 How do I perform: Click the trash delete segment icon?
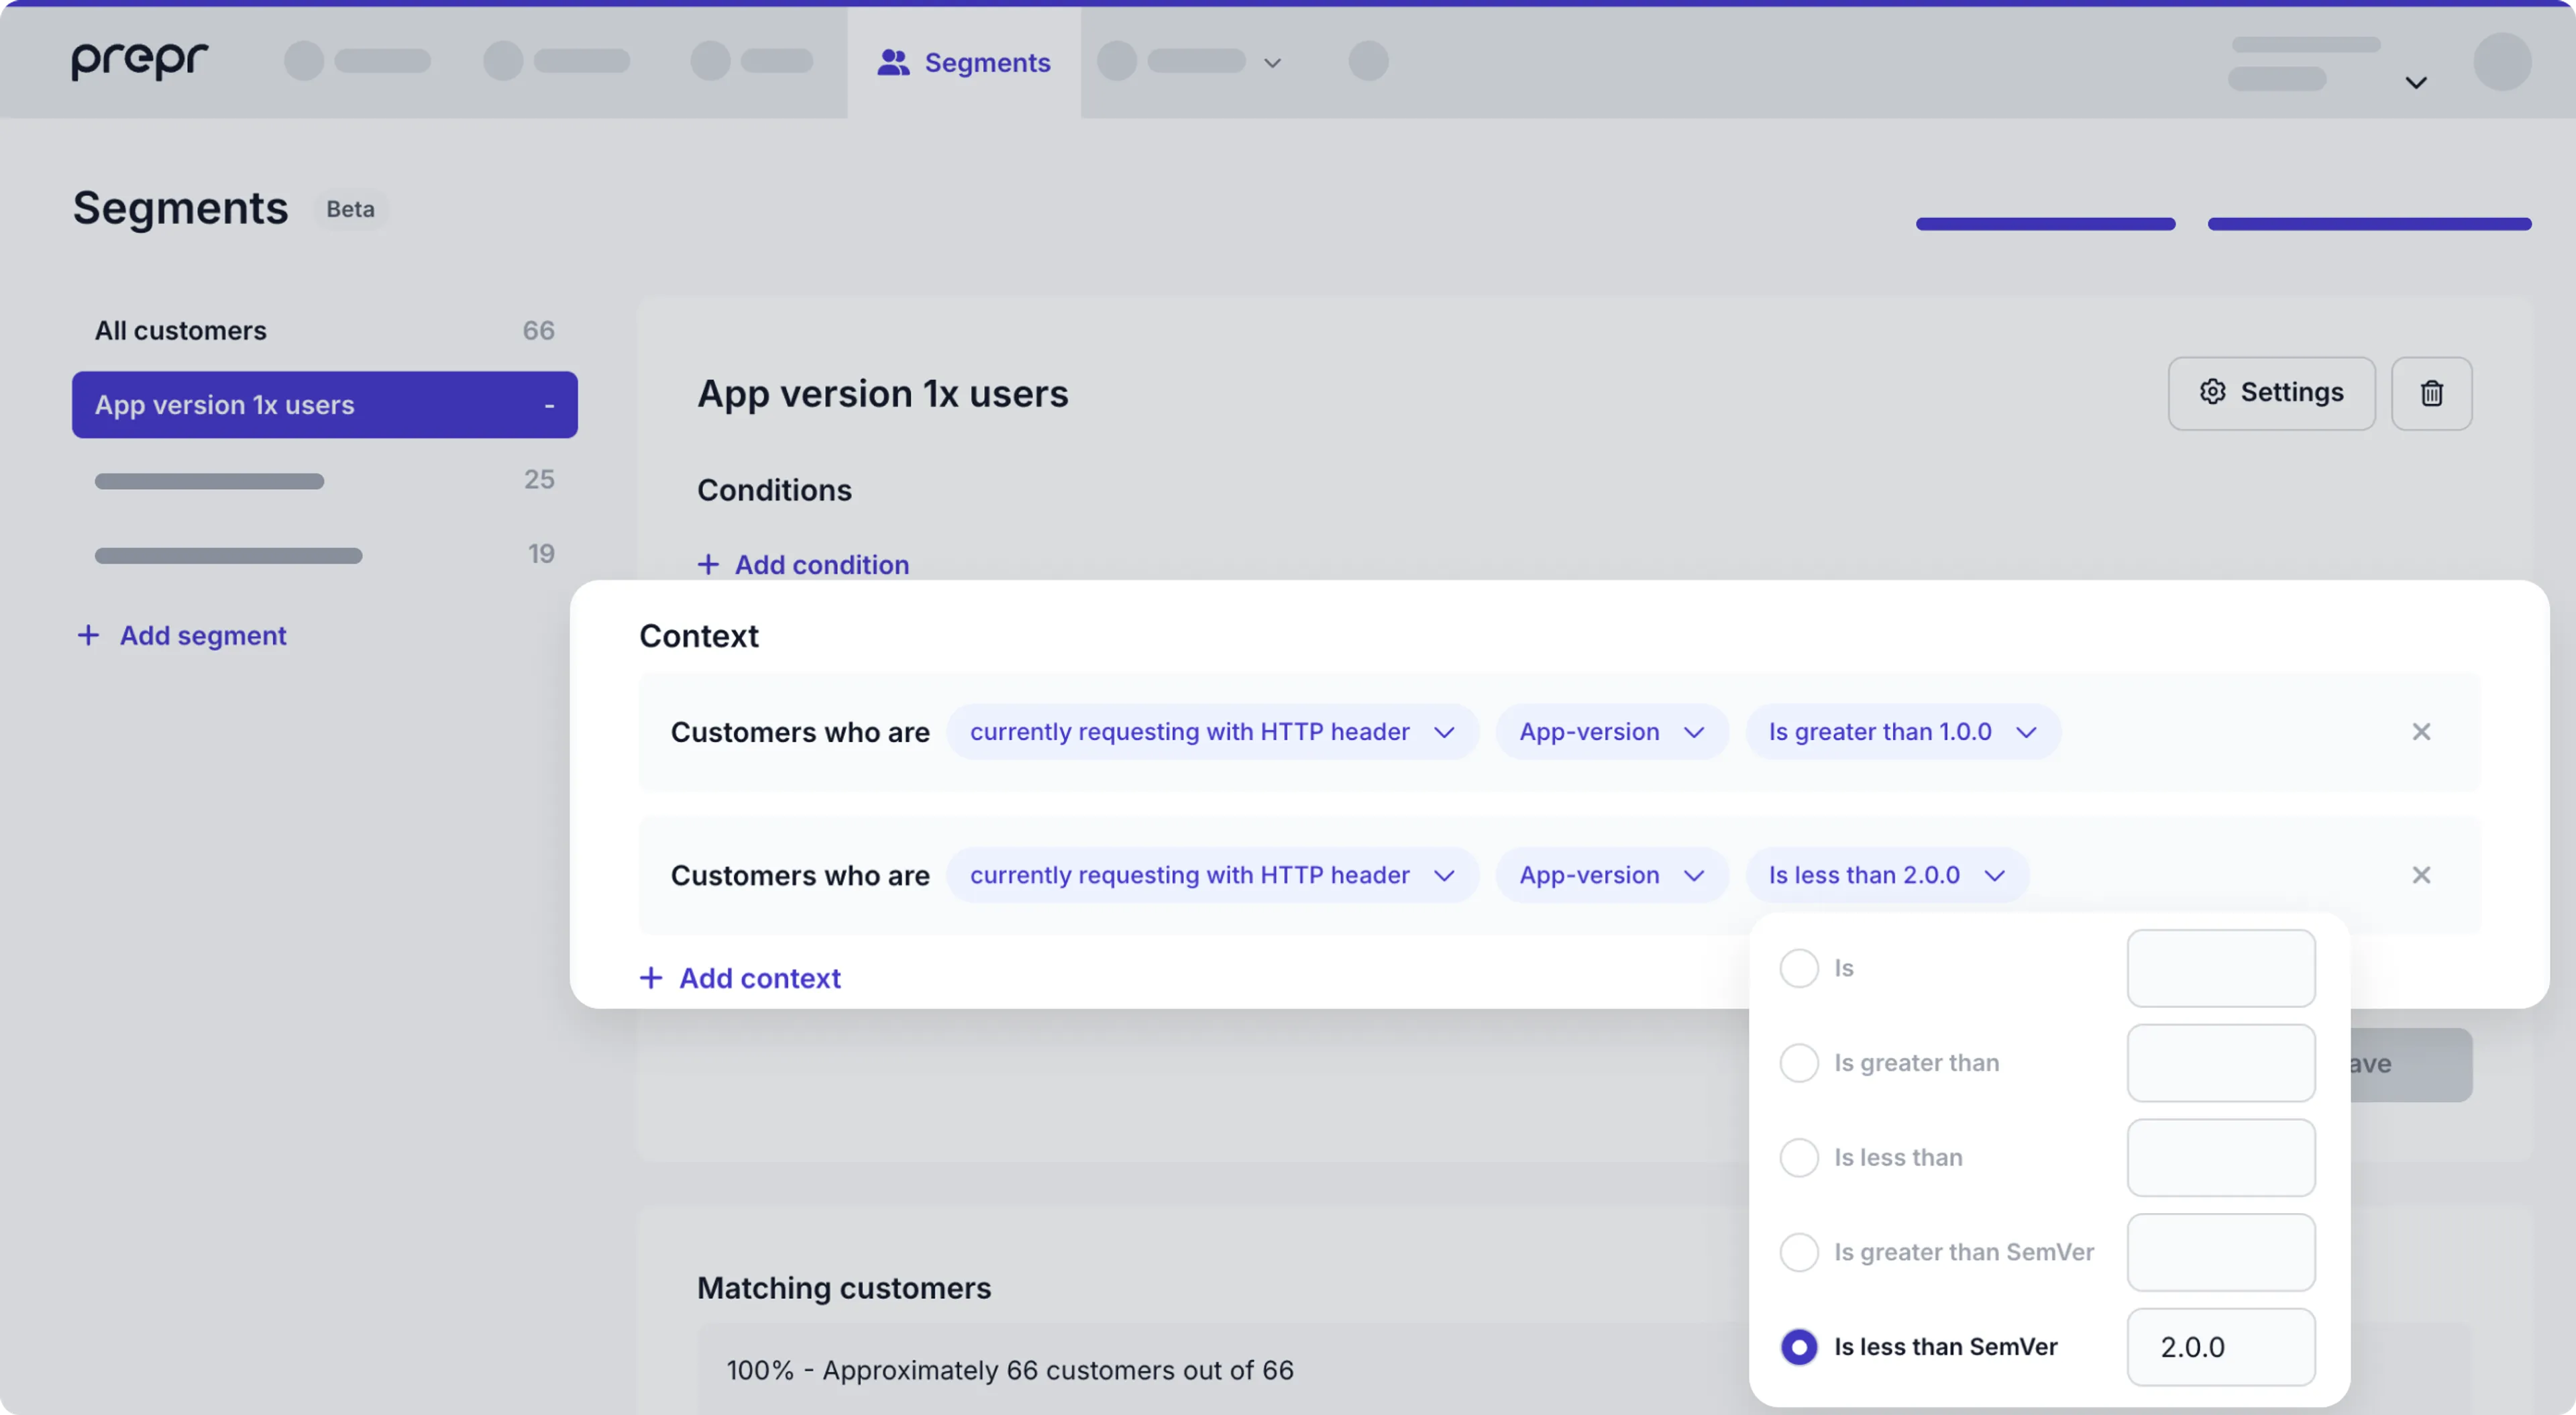coord(2431,393)
